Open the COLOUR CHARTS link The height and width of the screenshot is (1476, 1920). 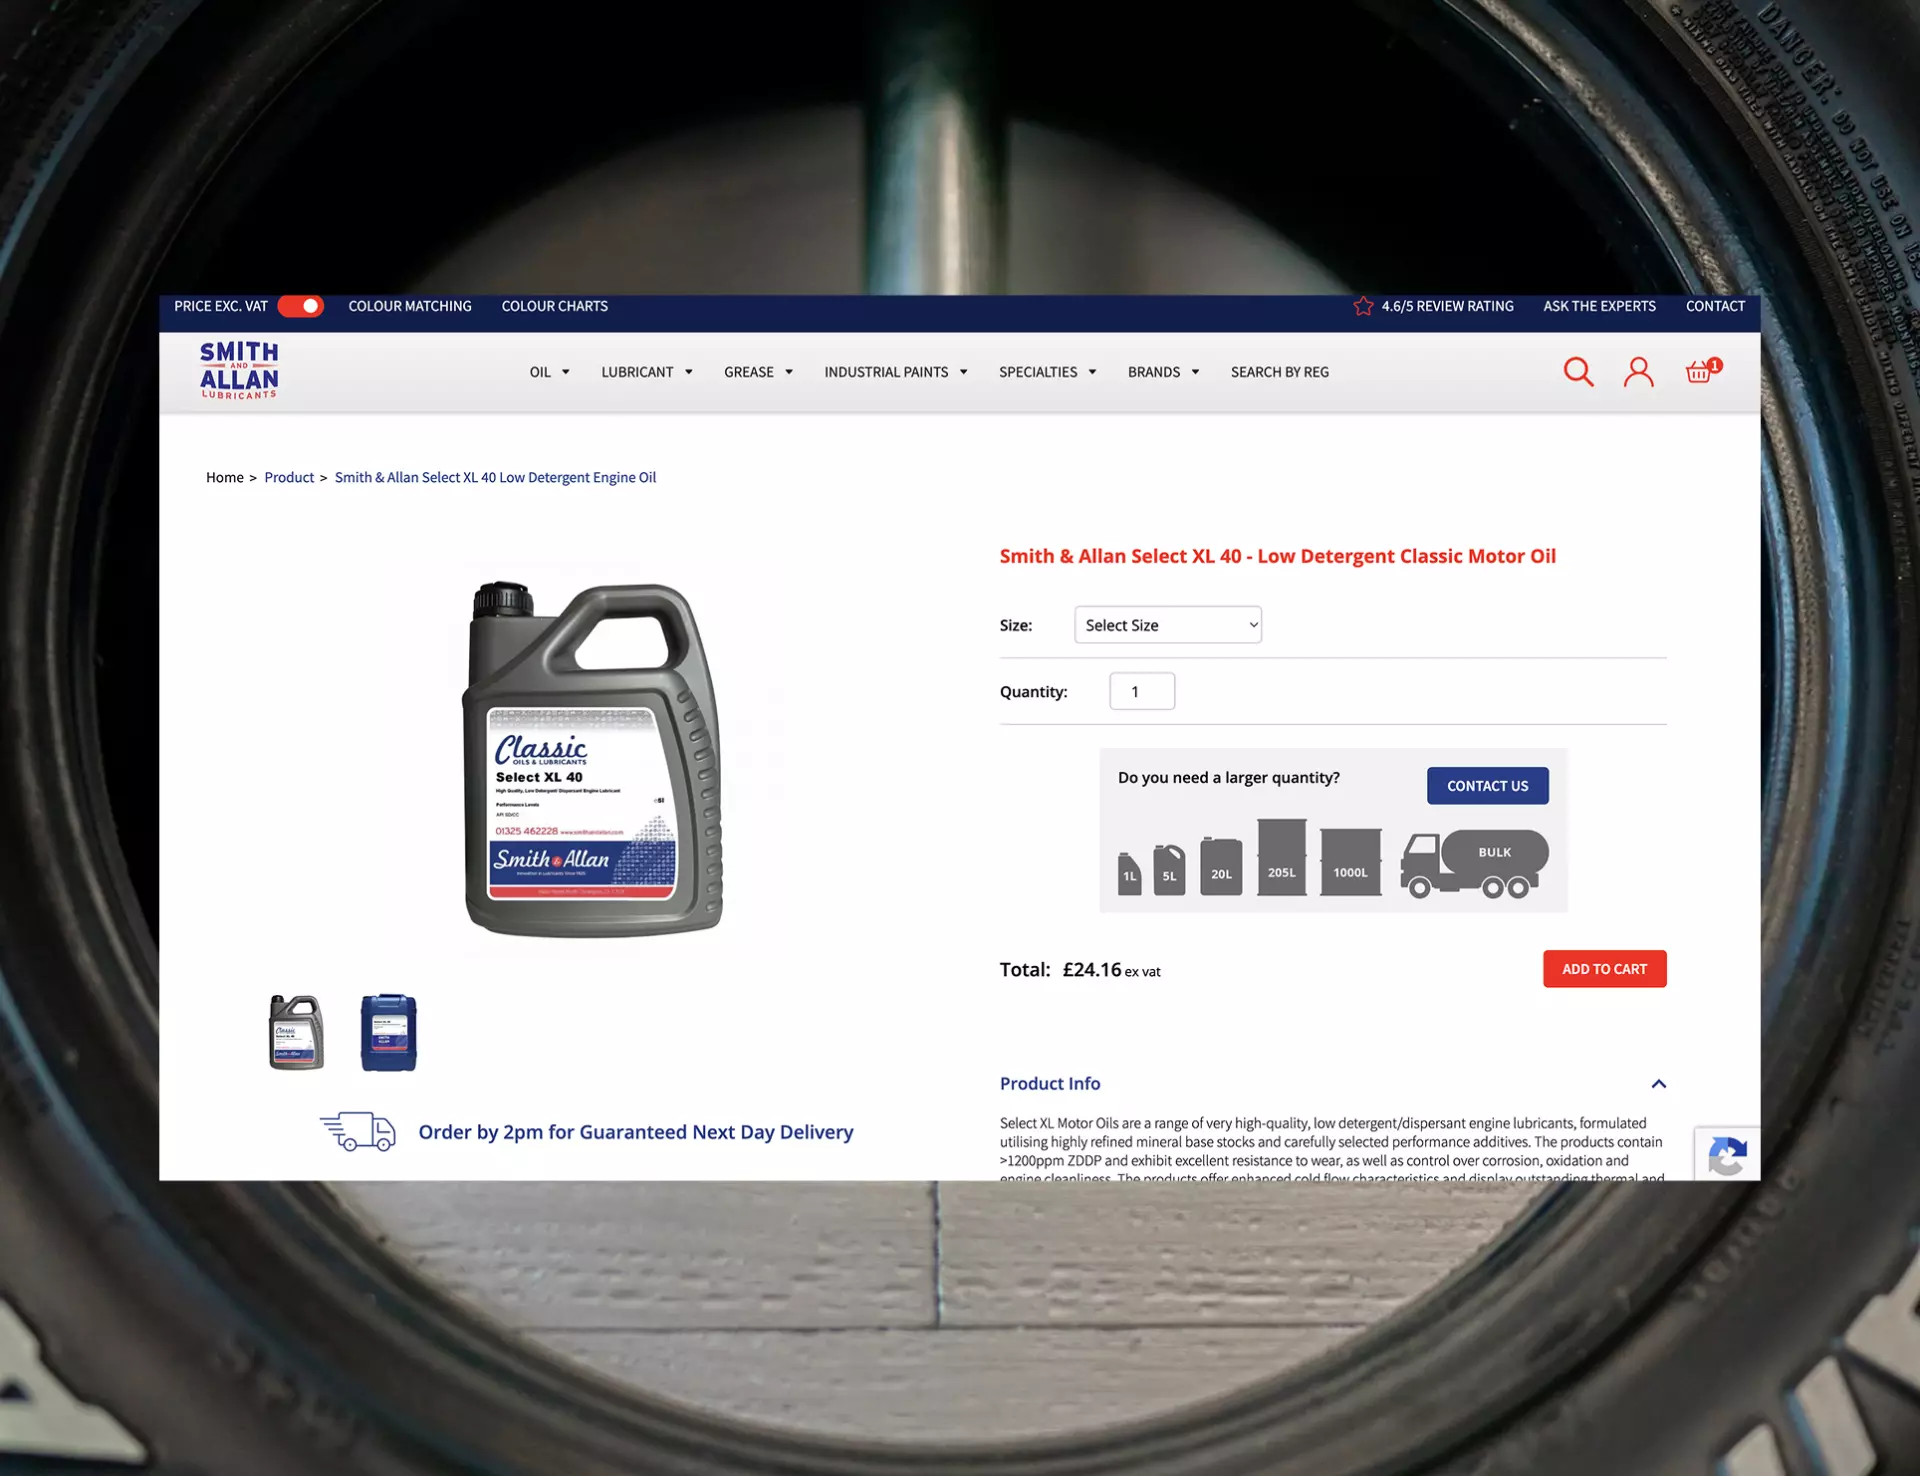pyautogui.click(x=555, y=306)
